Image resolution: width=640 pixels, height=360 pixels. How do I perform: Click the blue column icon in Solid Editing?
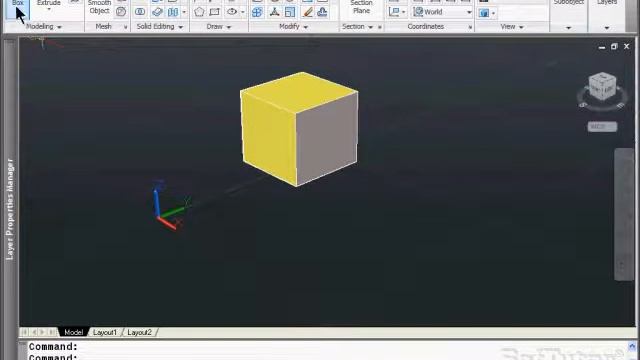173,12
